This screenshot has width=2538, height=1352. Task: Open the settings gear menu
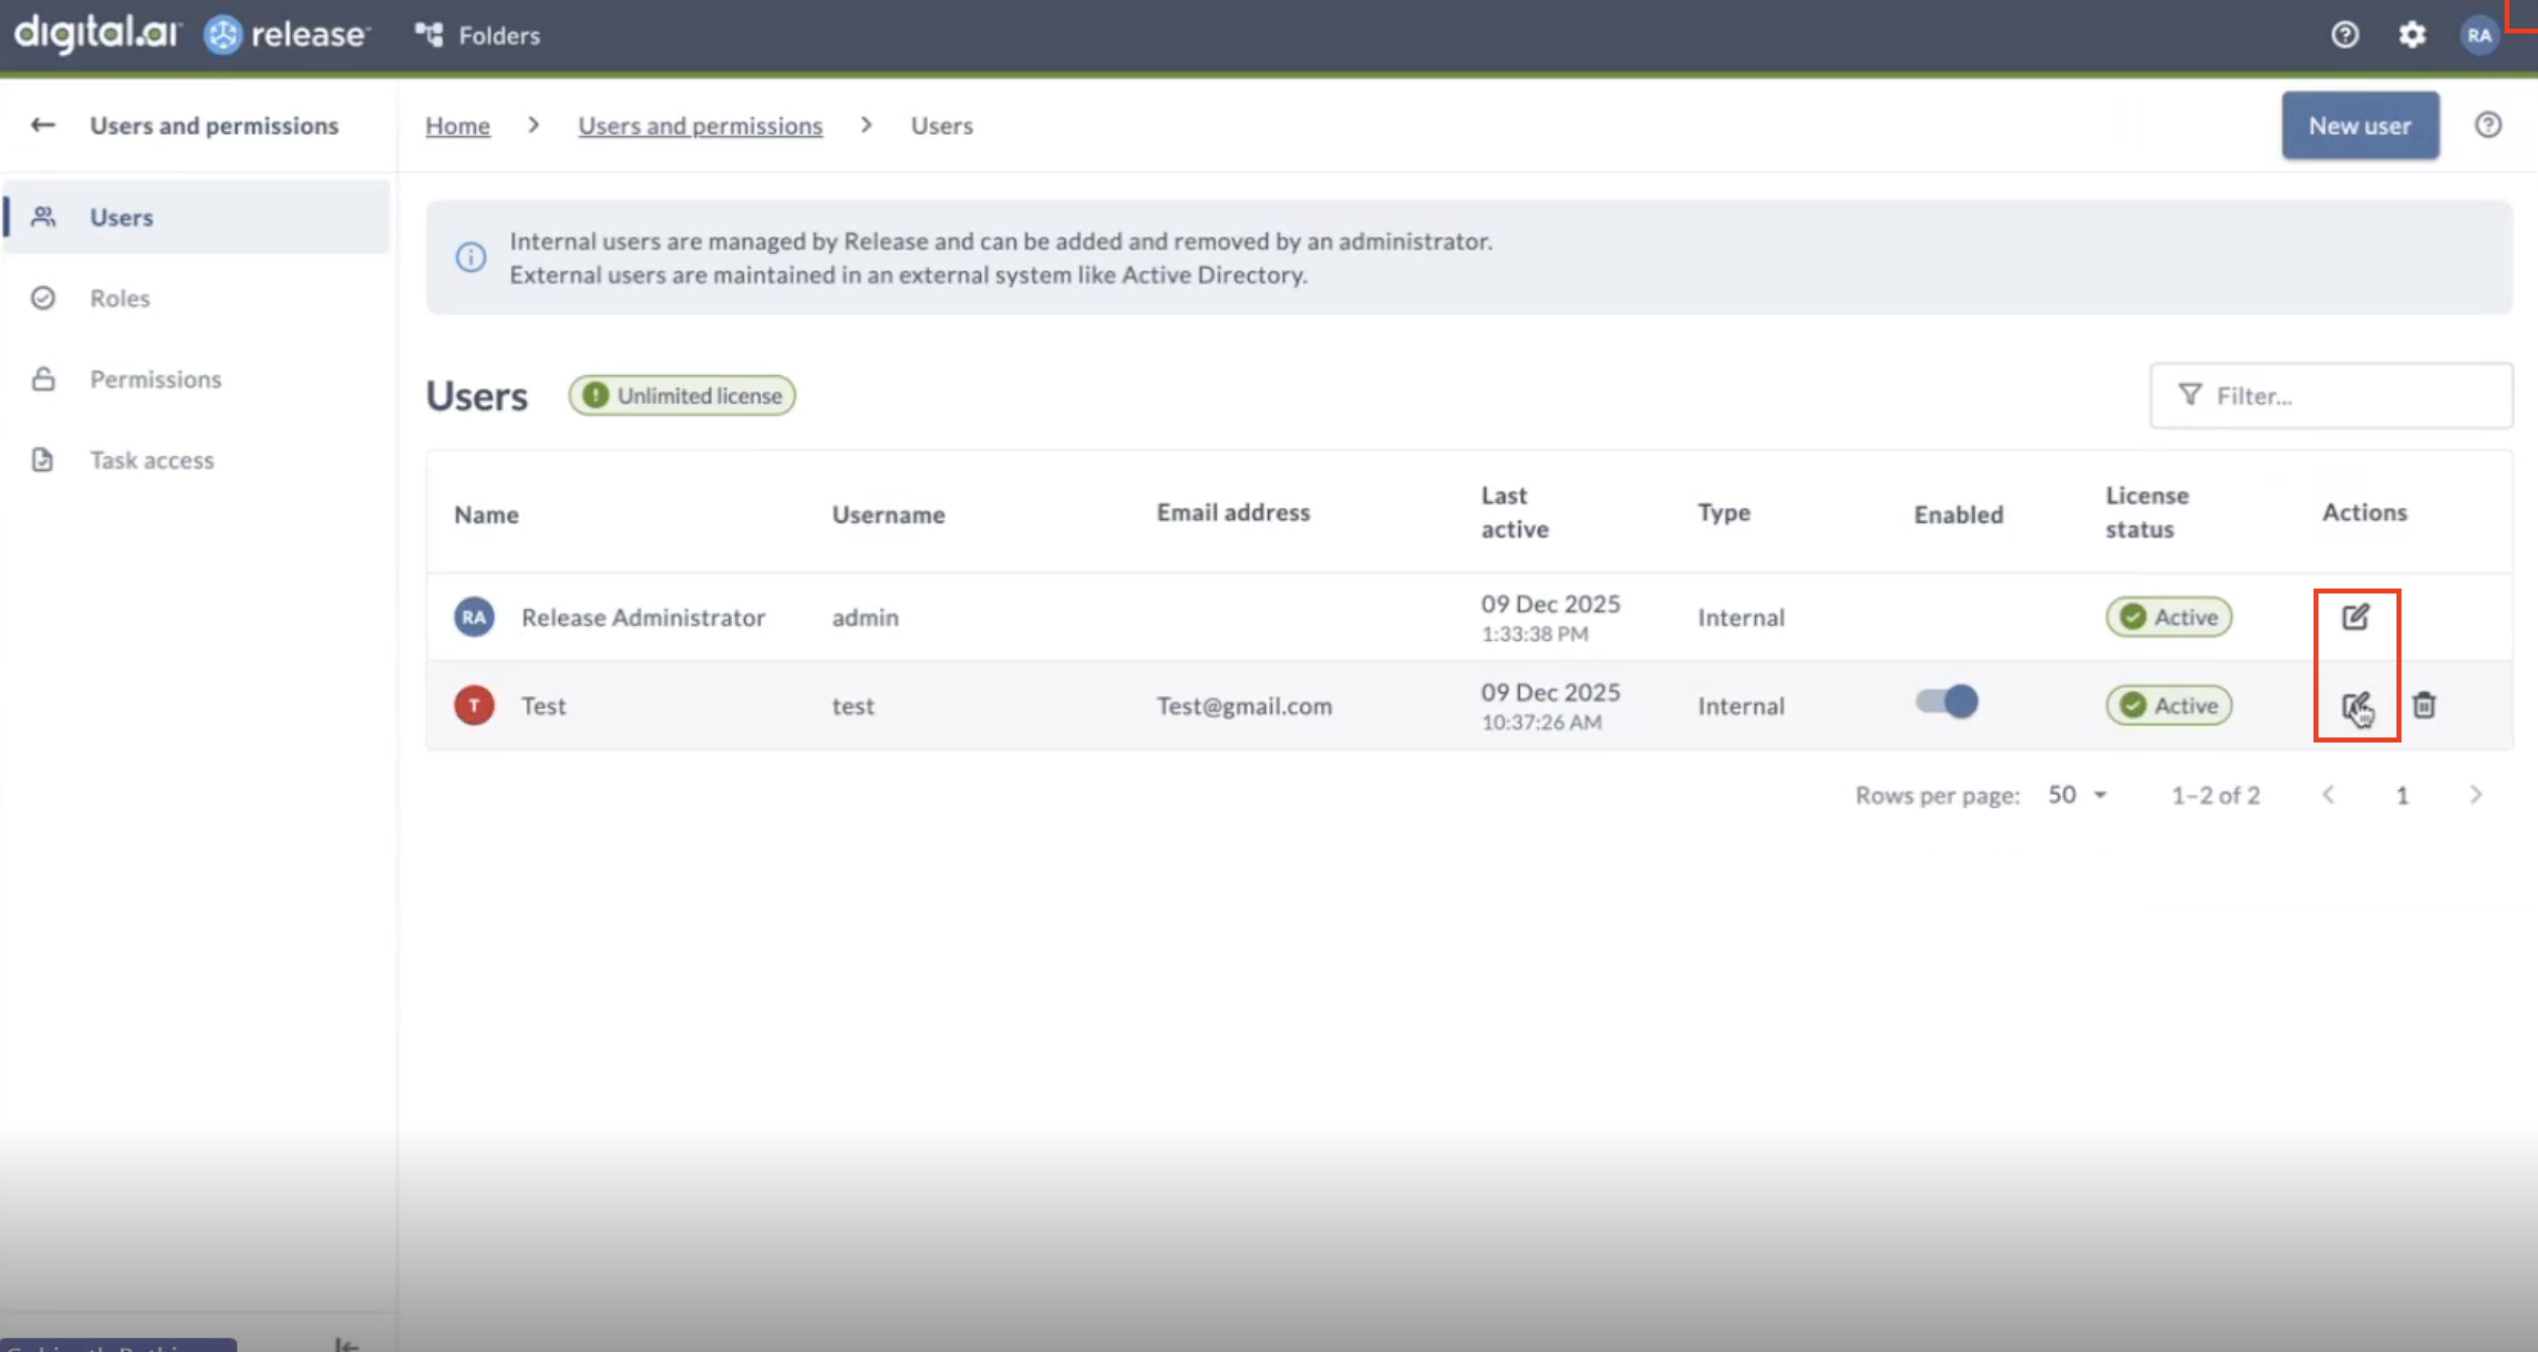(x=2412, y=35)
